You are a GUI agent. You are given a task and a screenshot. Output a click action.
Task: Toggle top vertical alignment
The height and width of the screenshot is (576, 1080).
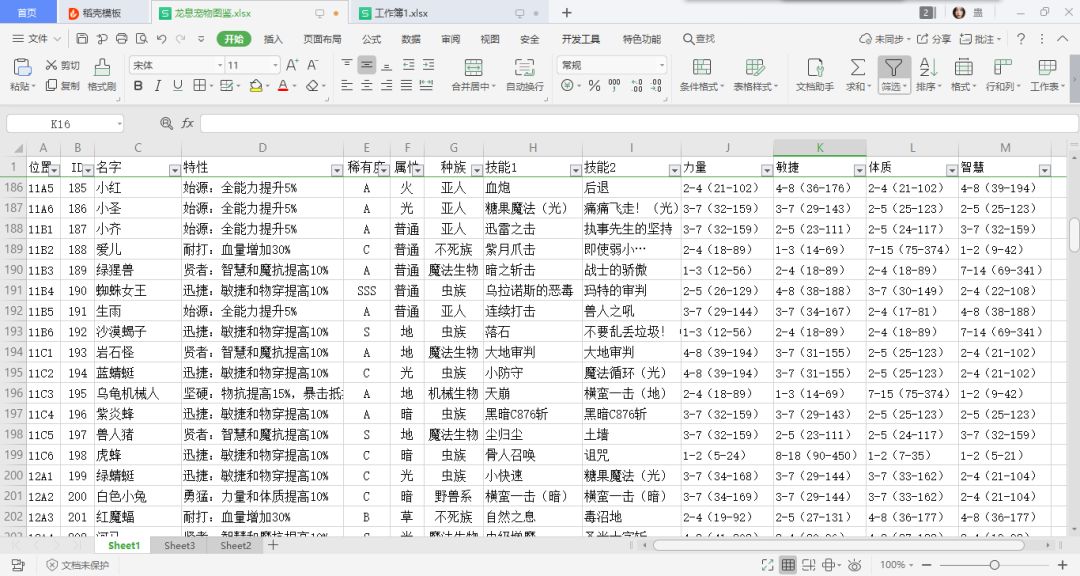[x=346, y=65]
